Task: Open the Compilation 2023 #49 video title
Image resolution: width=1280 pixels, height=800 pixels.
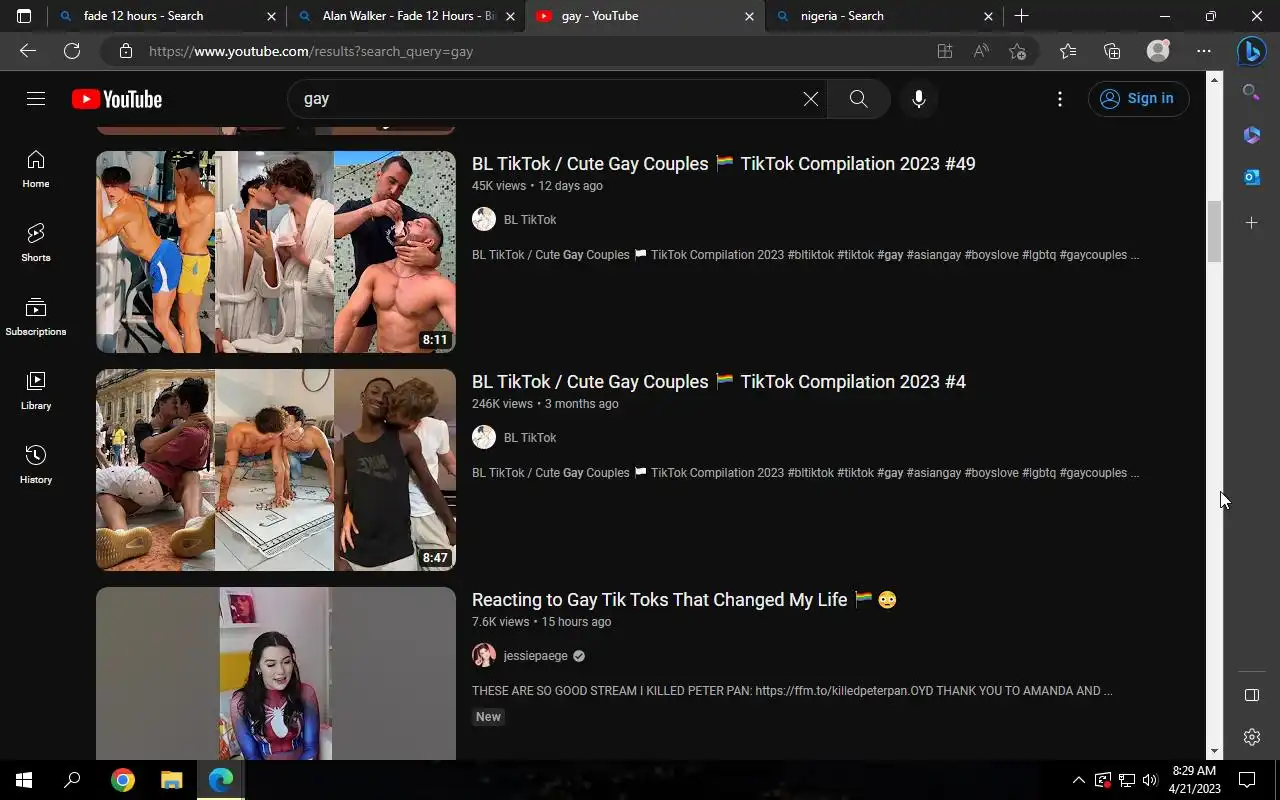Action: [x=723, y=164]
